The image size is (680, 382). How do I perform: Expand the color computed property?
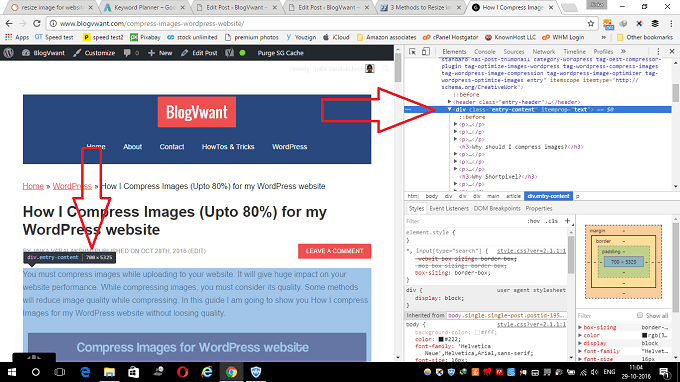point(580,335)
